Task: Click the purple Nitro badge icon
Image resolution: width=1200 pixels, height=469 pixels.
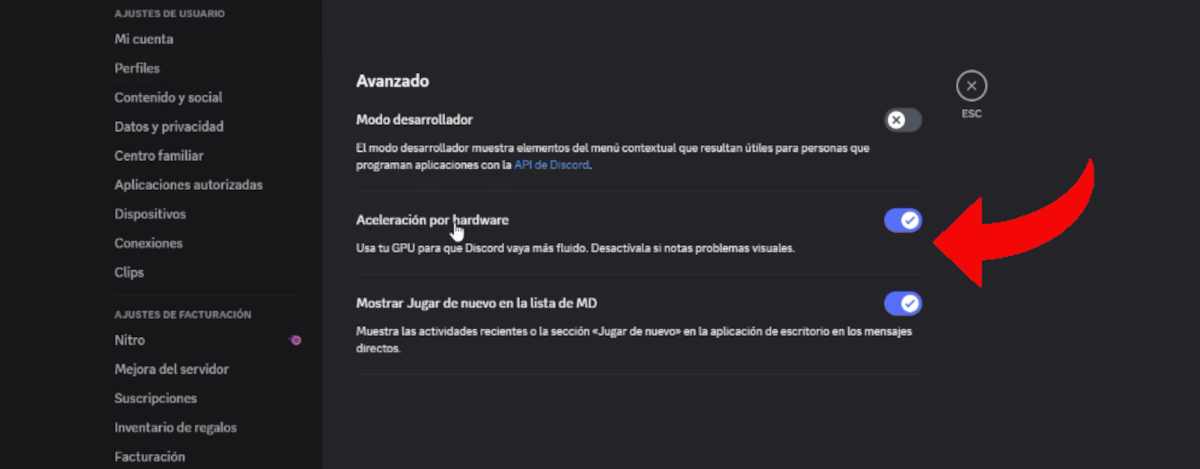Action: [x=295, y=340]
